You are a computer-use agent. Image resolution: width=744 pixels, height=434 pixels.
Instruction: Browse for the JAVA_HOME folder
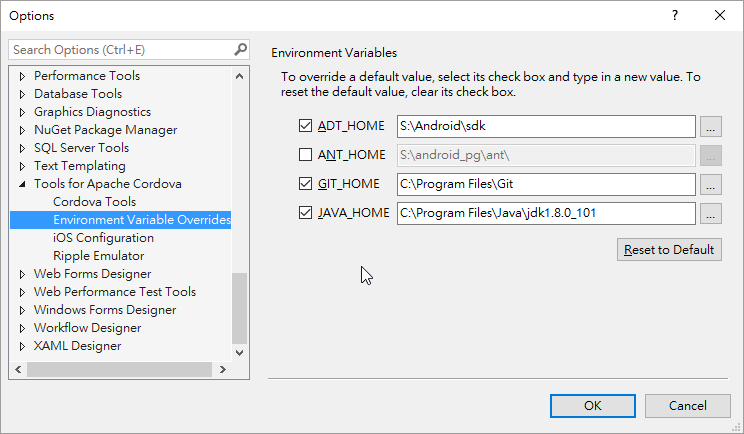coord(710,214)
